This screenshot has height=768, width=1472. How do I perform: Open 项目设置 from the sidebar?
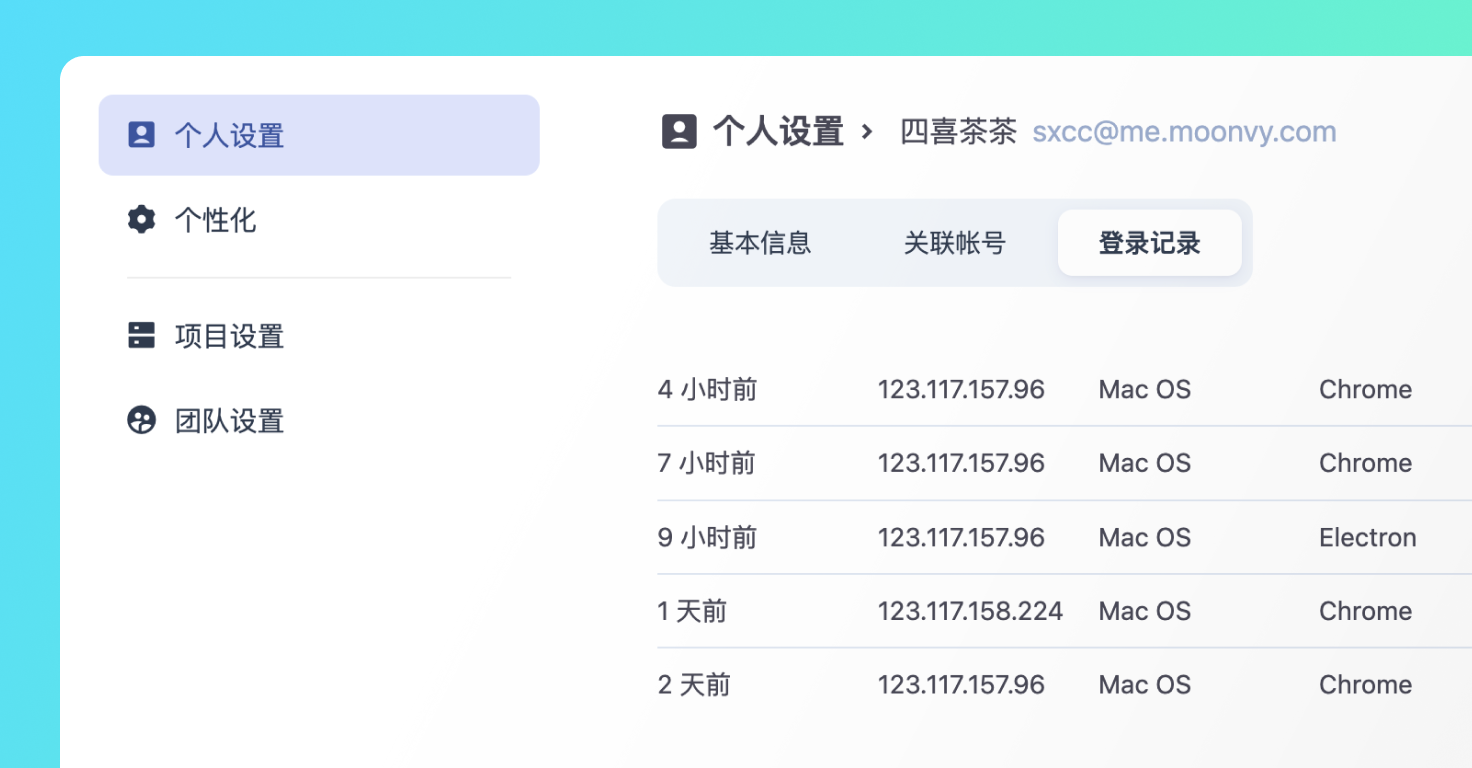(227, 336)
